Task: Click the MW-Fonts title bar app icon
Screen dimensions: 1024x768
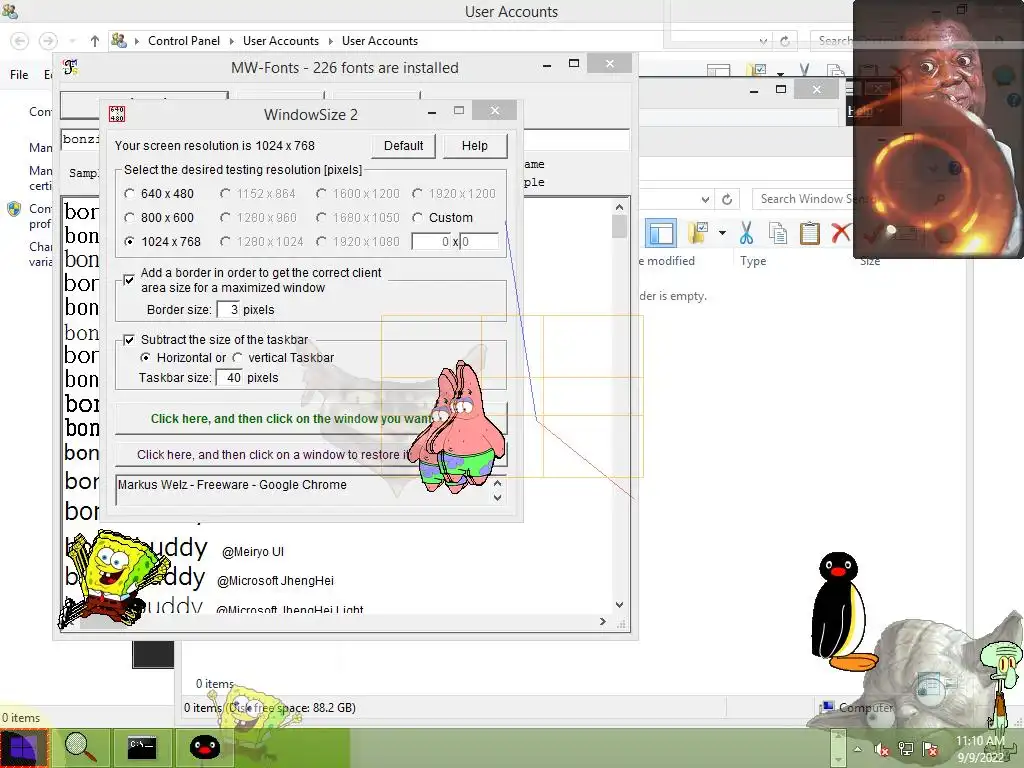Action: (x=71, y=67)
